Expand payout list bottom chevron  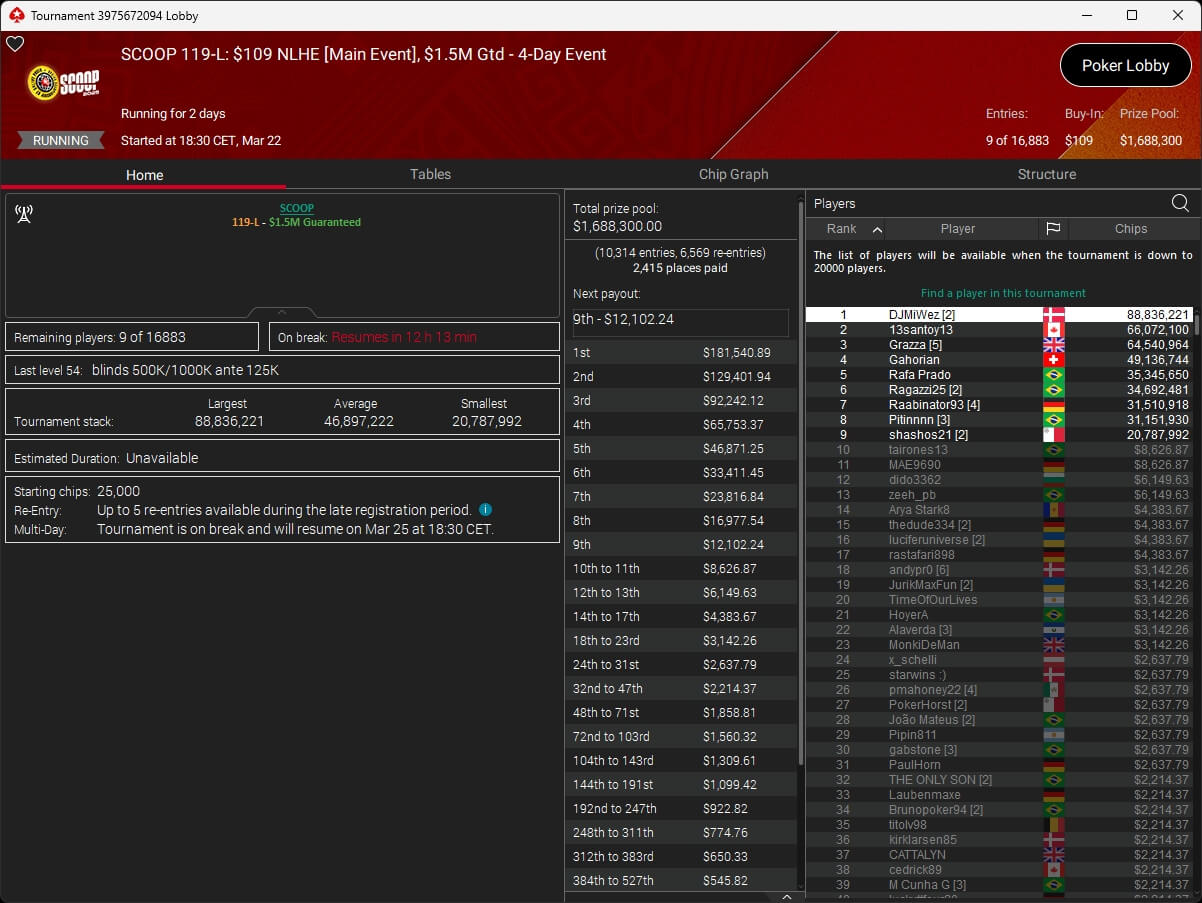[x=786, y=897]
